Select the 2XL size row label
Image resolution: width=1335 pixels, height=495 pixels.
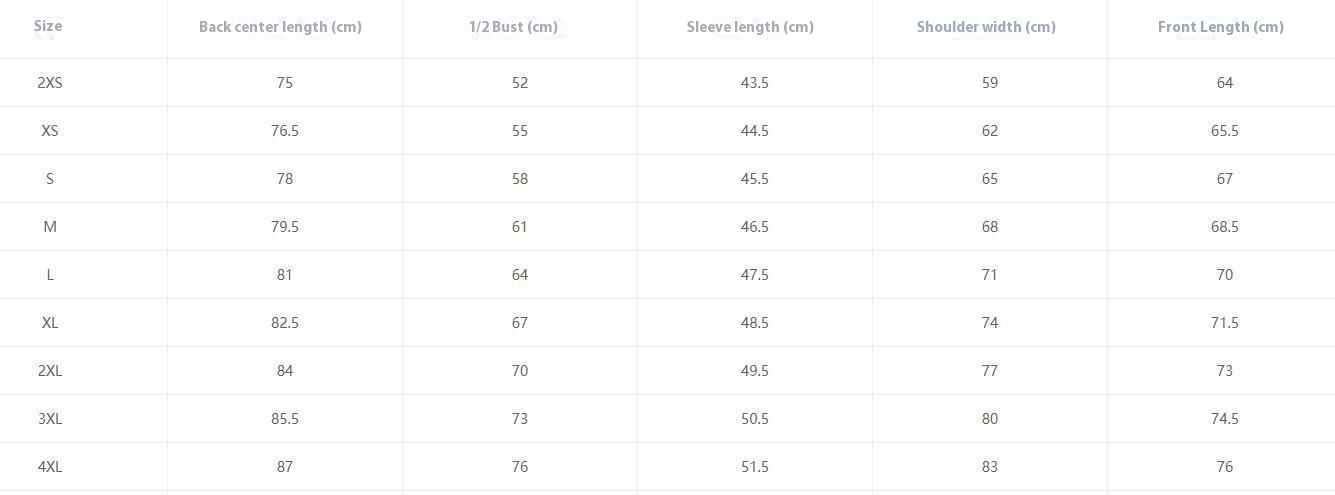50,371
